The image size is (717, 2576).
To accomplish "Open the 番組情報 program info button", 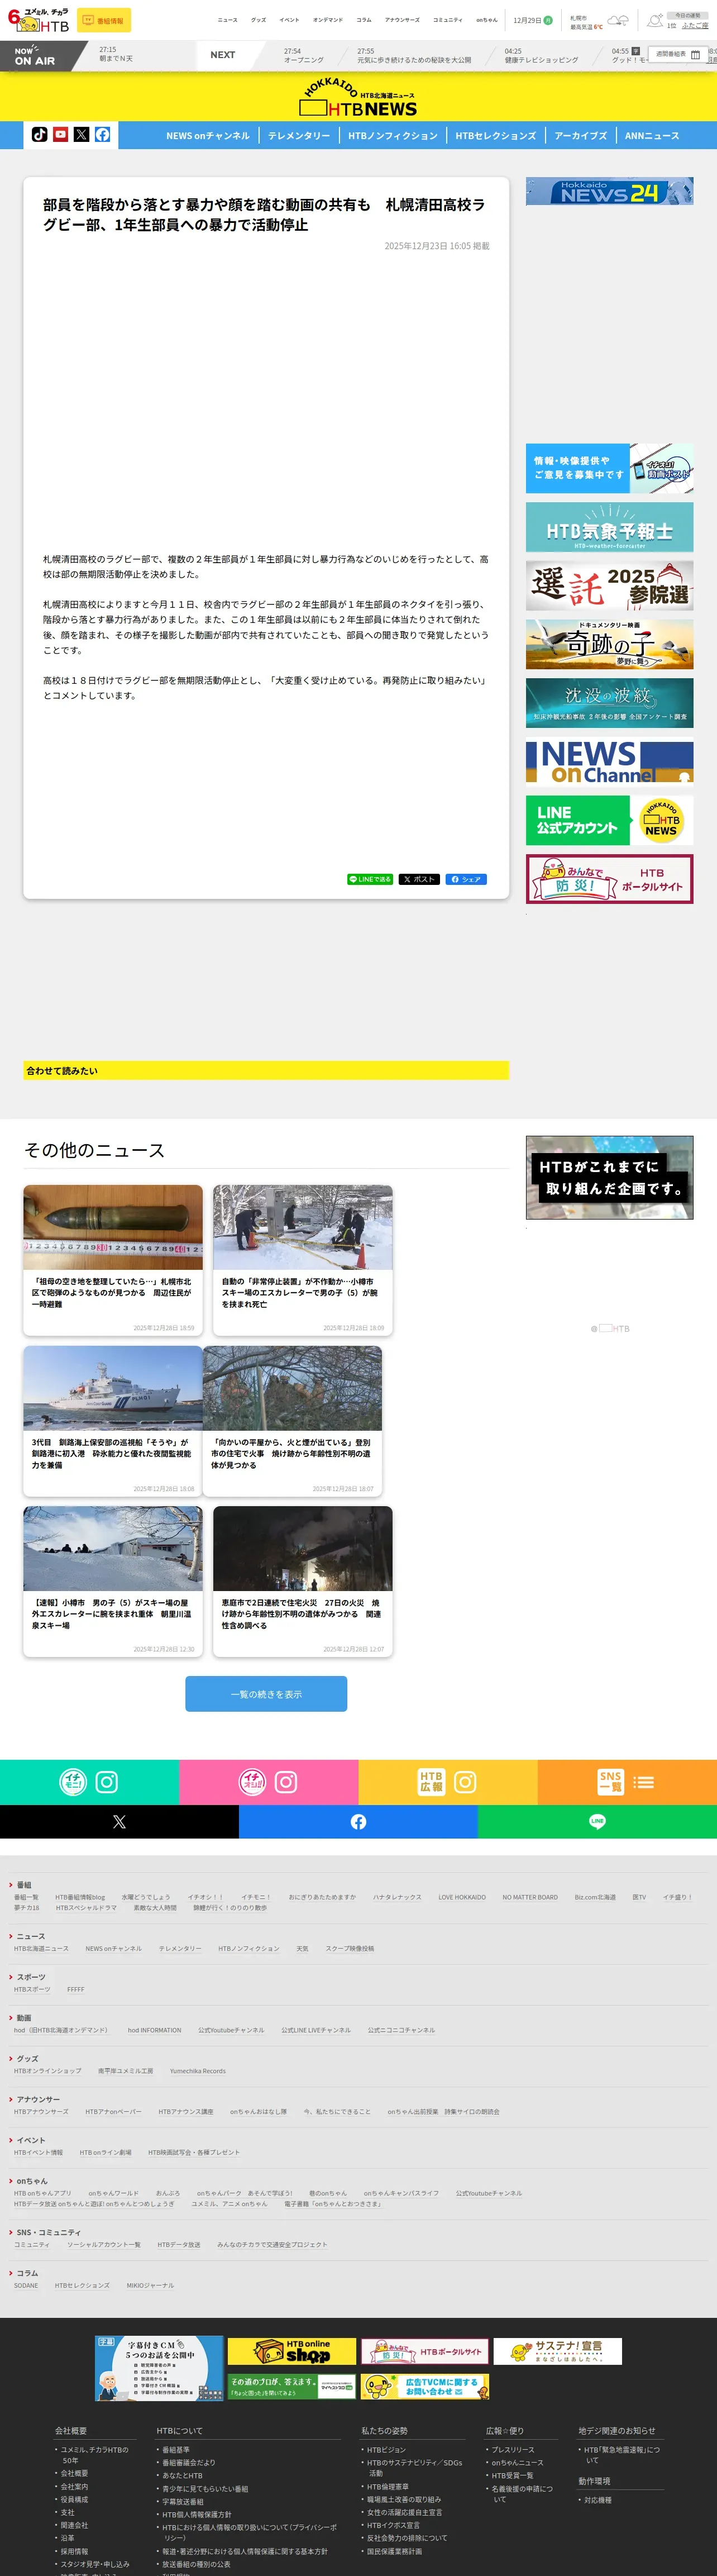I will coord(103,20).
